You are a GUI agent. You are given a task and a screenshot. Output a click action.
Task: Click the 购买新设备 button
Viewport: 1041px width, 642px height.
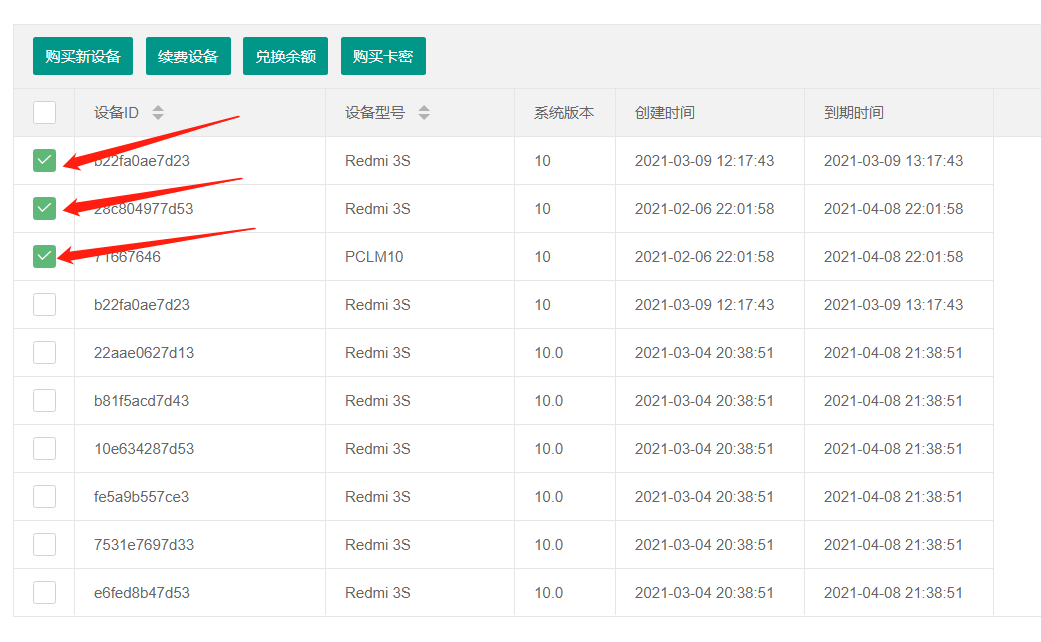click(83, 56)
